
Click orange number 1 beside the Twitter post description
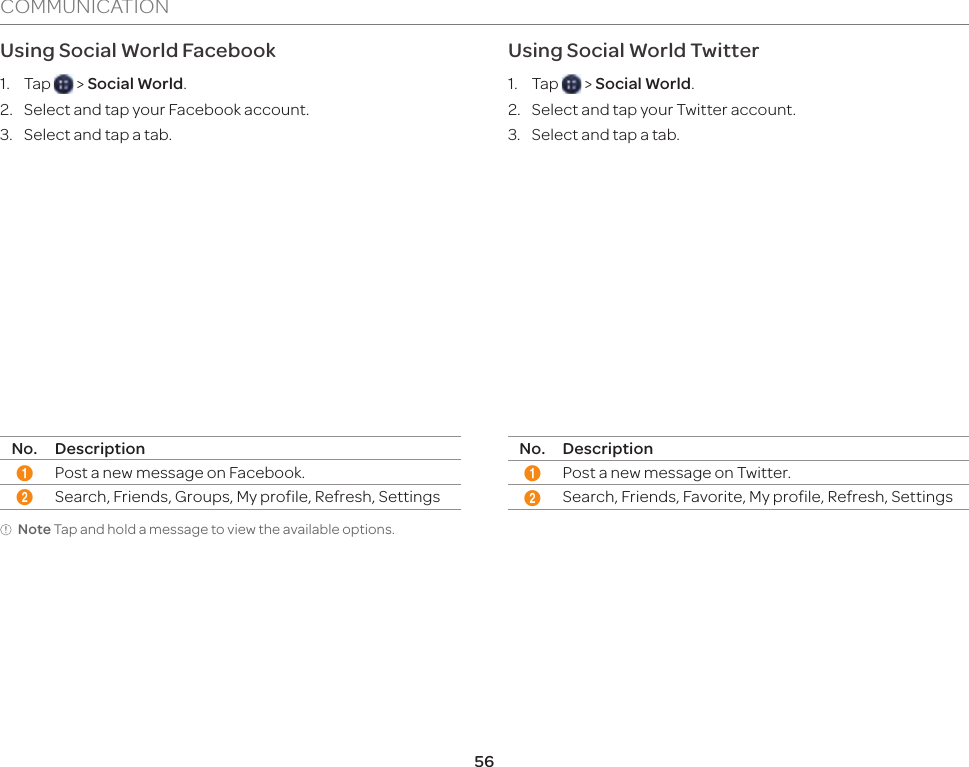(532, 473)
